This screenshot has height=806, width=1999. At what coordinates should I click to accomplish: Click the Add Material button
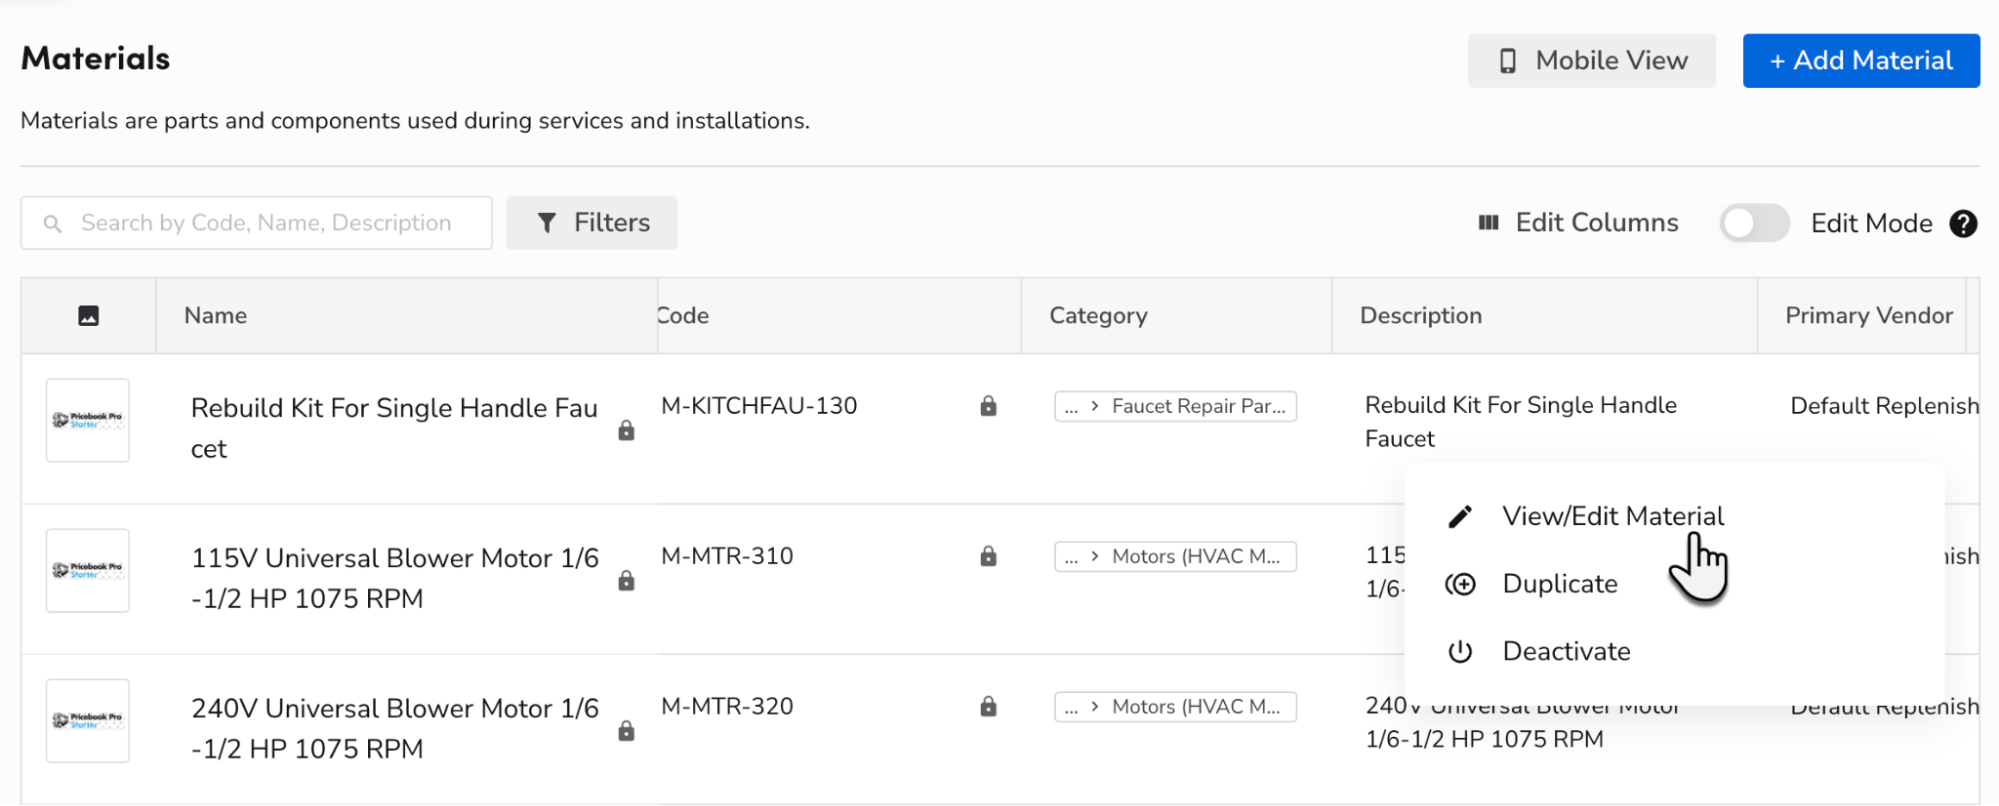click(x=1861, y=60)
